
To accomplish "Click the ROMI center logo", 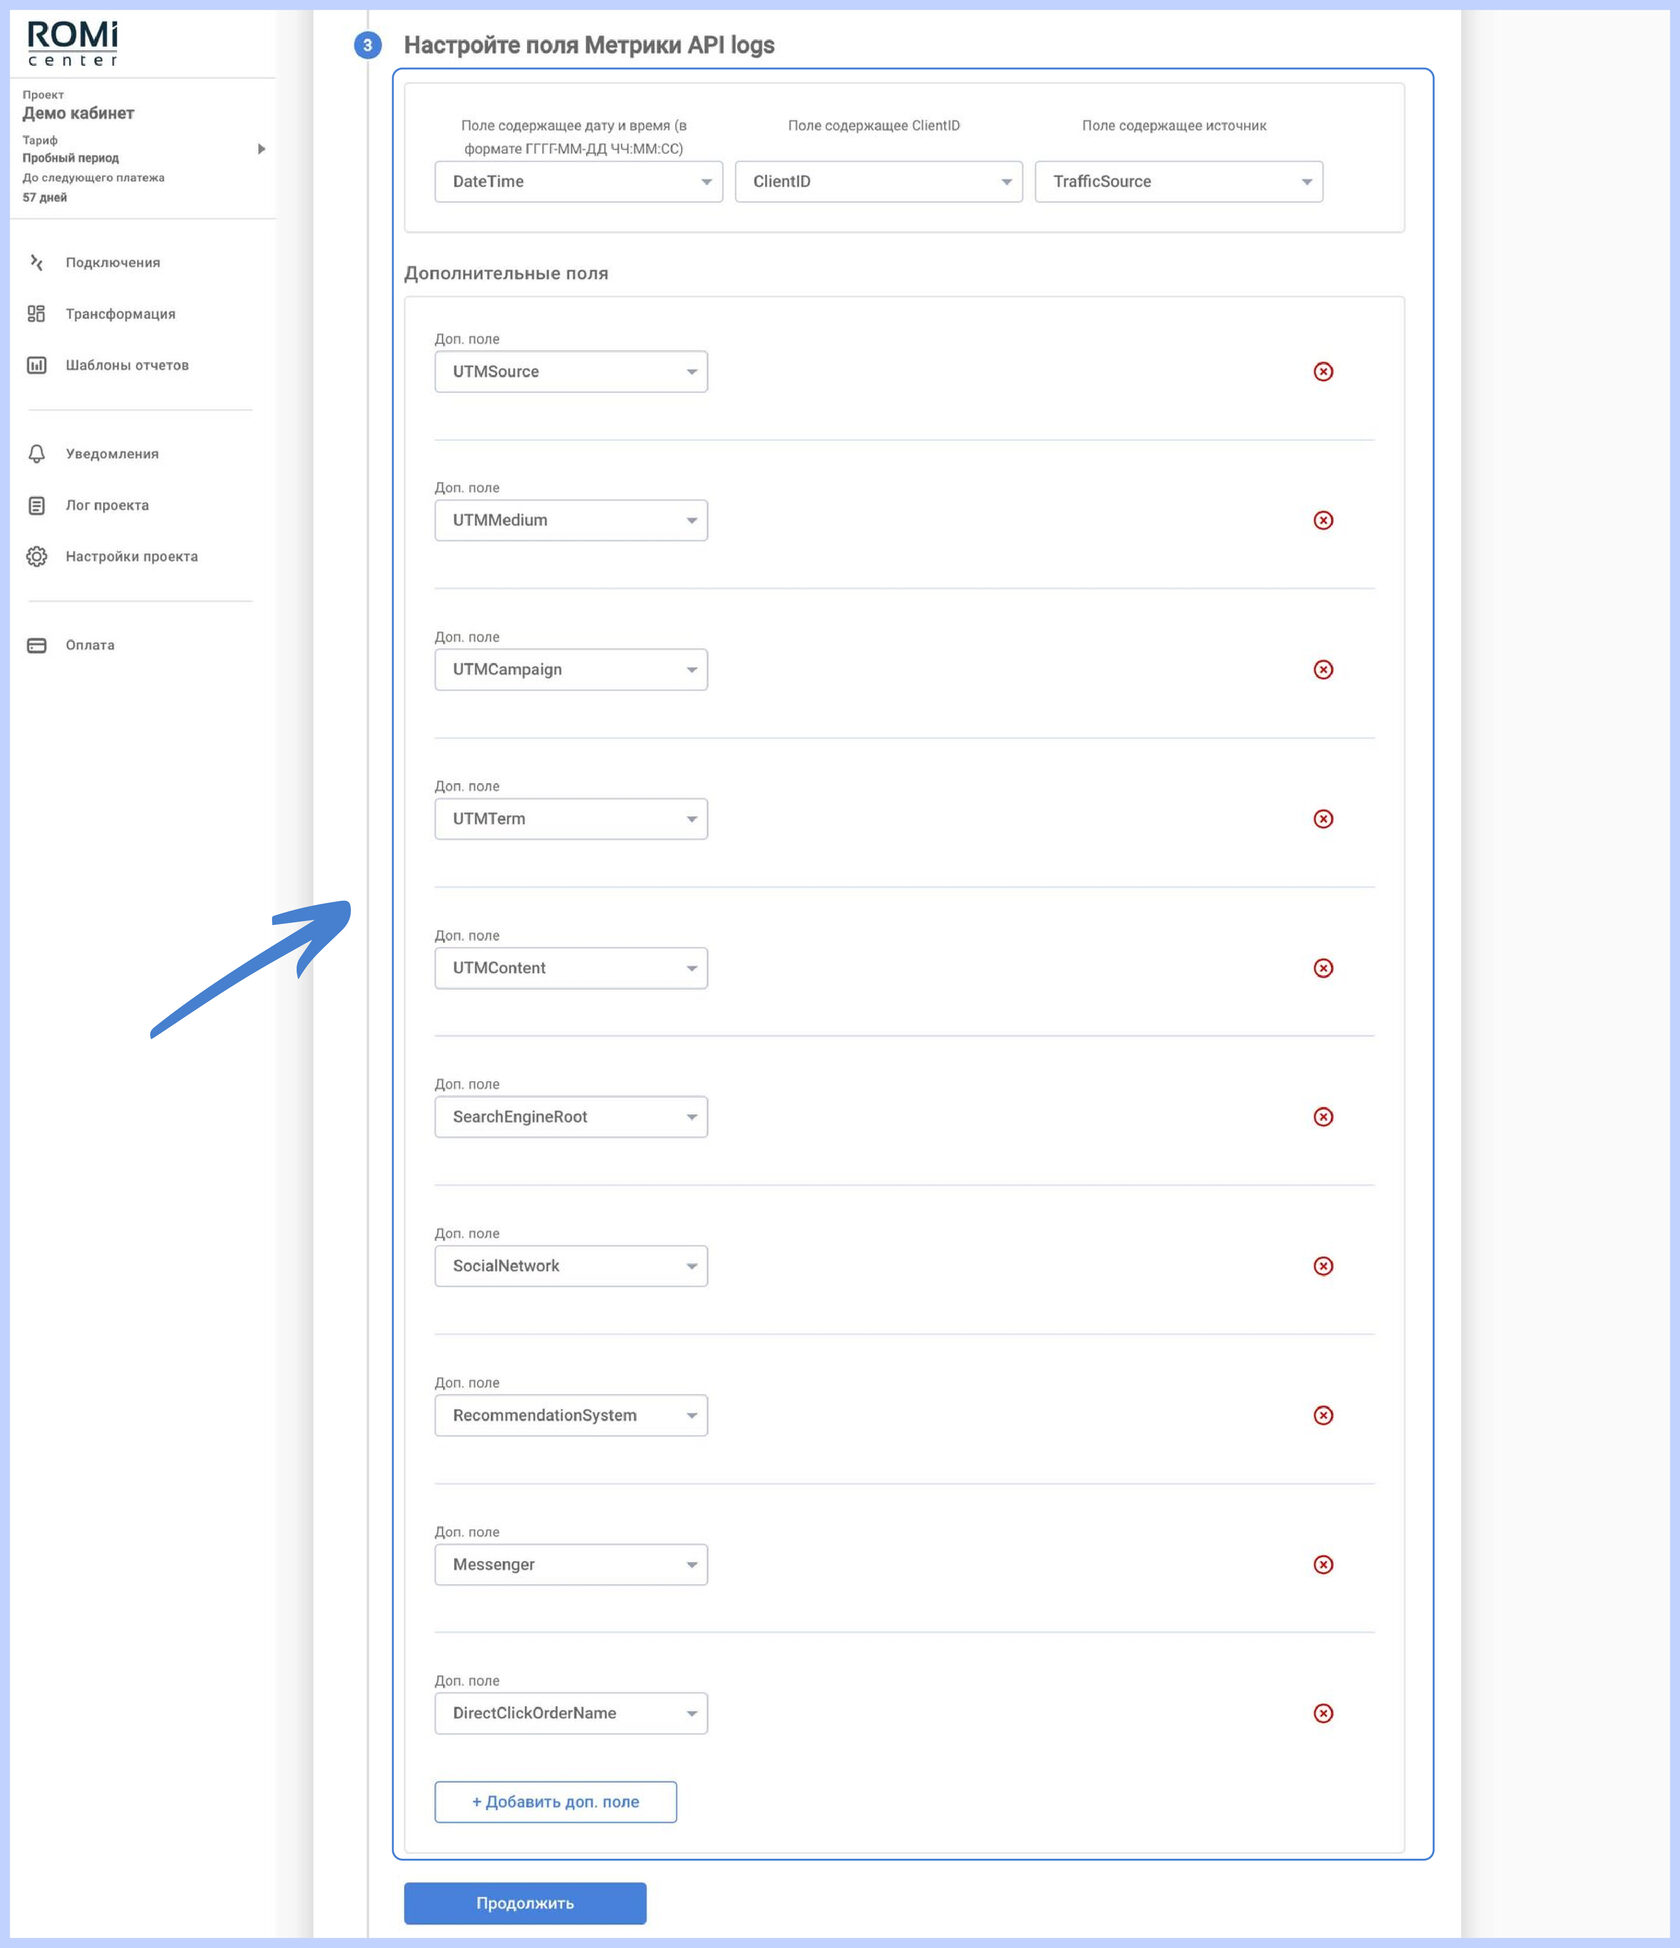I will [72, 43].
